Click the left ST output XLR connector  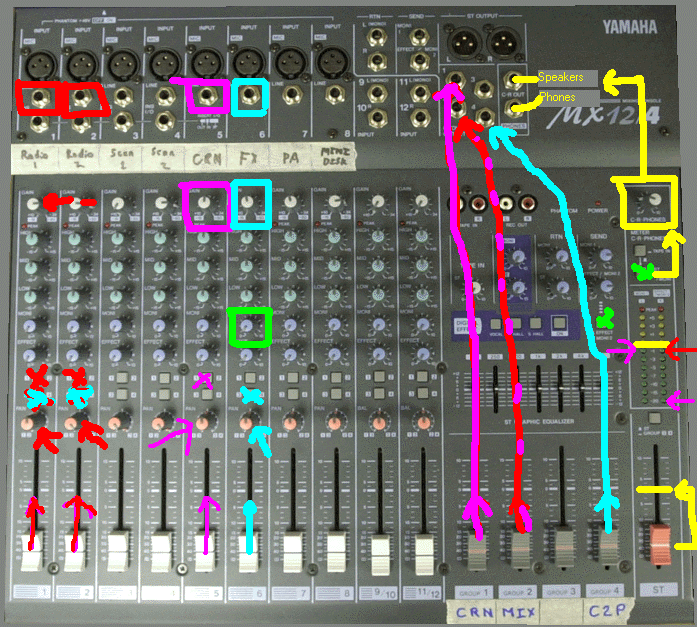pyautogui.click(x=462, y=43)
